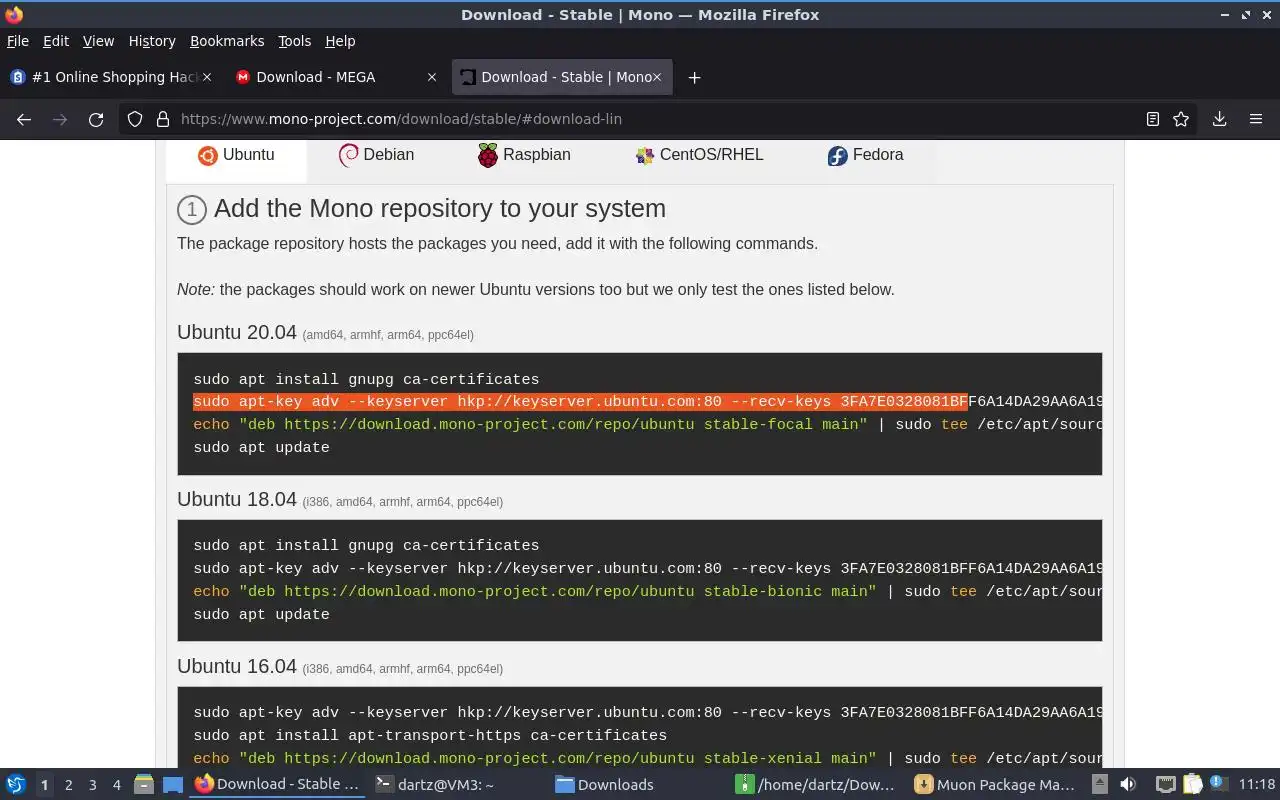The height and width of the screenshot is (800, 1280).
Task: Click stable-focal echo command line
Action: click(x=648, y=425)
